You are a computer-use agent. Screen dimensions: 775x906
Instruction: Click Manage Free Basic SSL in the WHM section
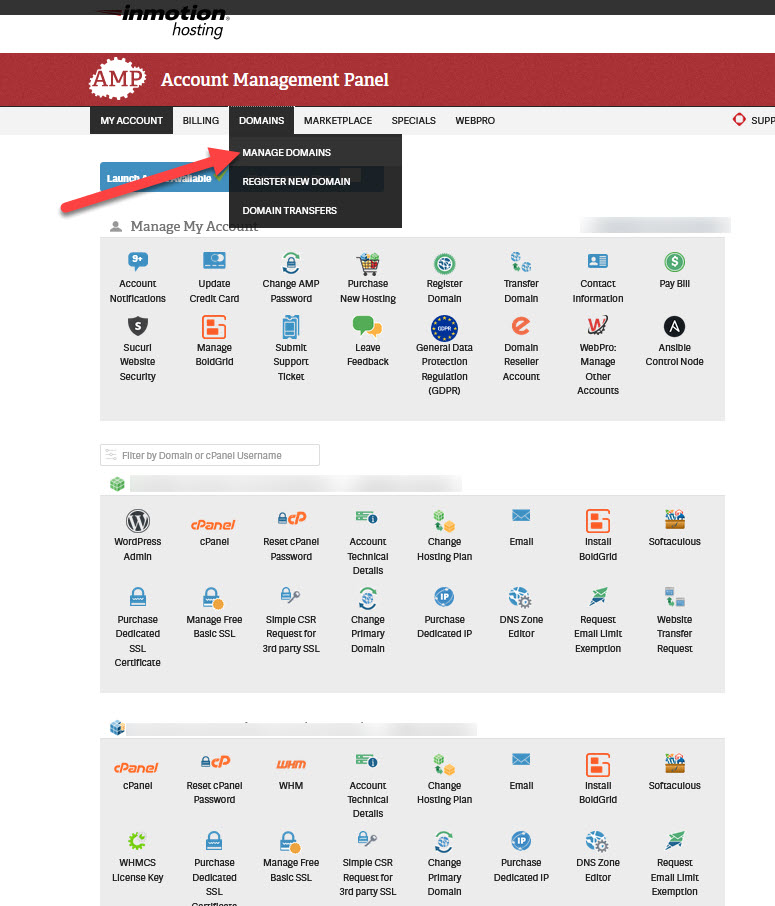(290, 842)
